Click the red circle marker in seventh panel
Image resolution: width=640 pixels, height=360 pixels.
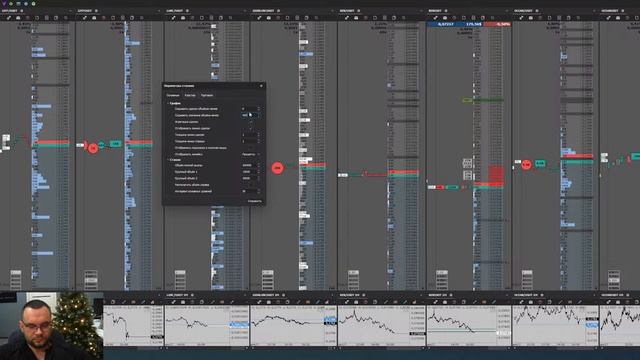pos(526,164)
